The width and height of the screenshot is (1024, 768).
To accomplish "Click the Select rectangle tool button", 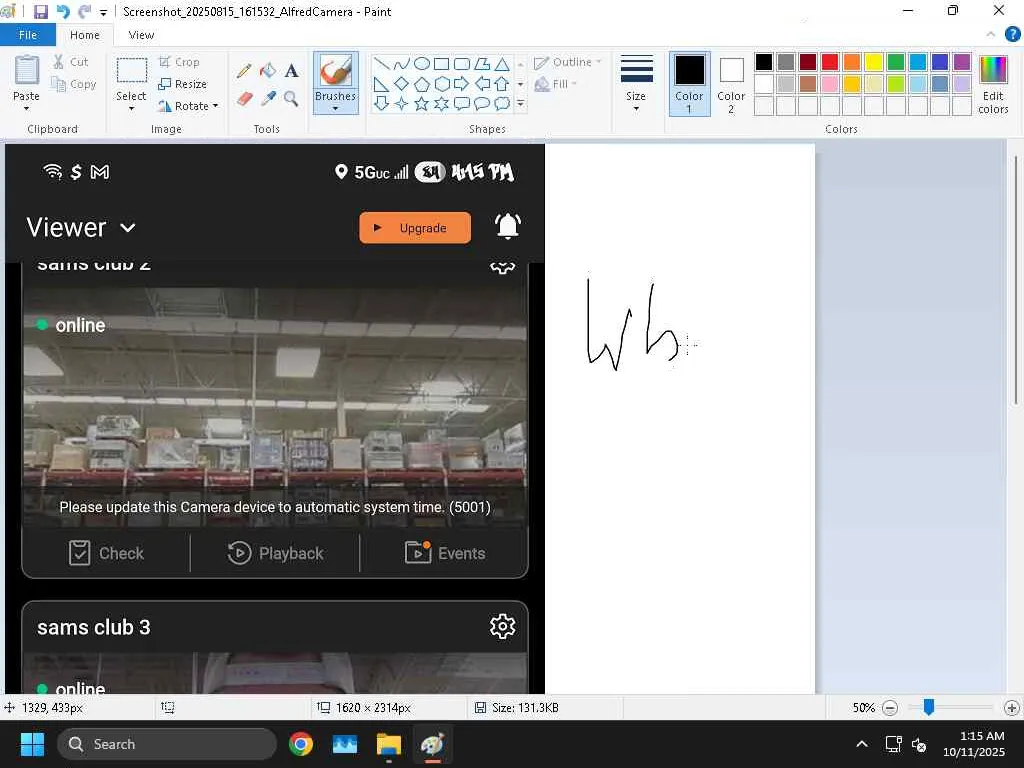I will [131, 71].
